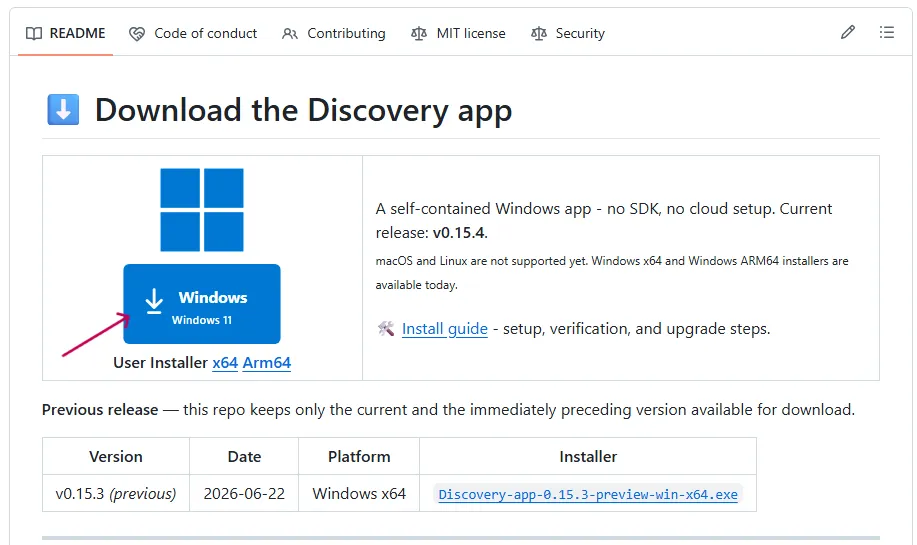Click the 'Installer' column header

coord(588,456)
